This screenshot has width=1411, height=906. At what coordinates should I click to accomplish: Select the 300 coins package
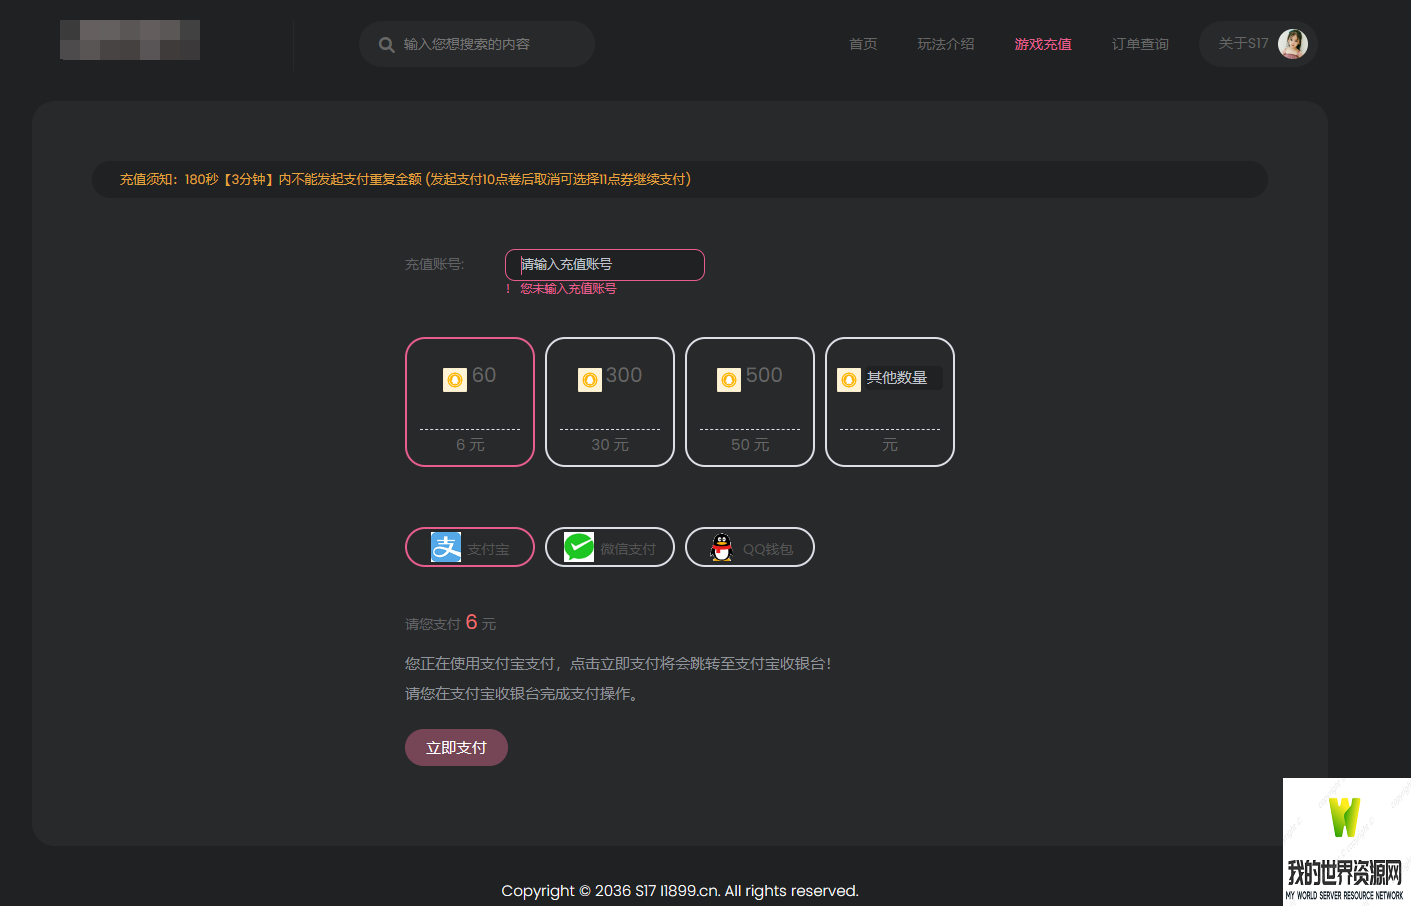click(610, 402)
